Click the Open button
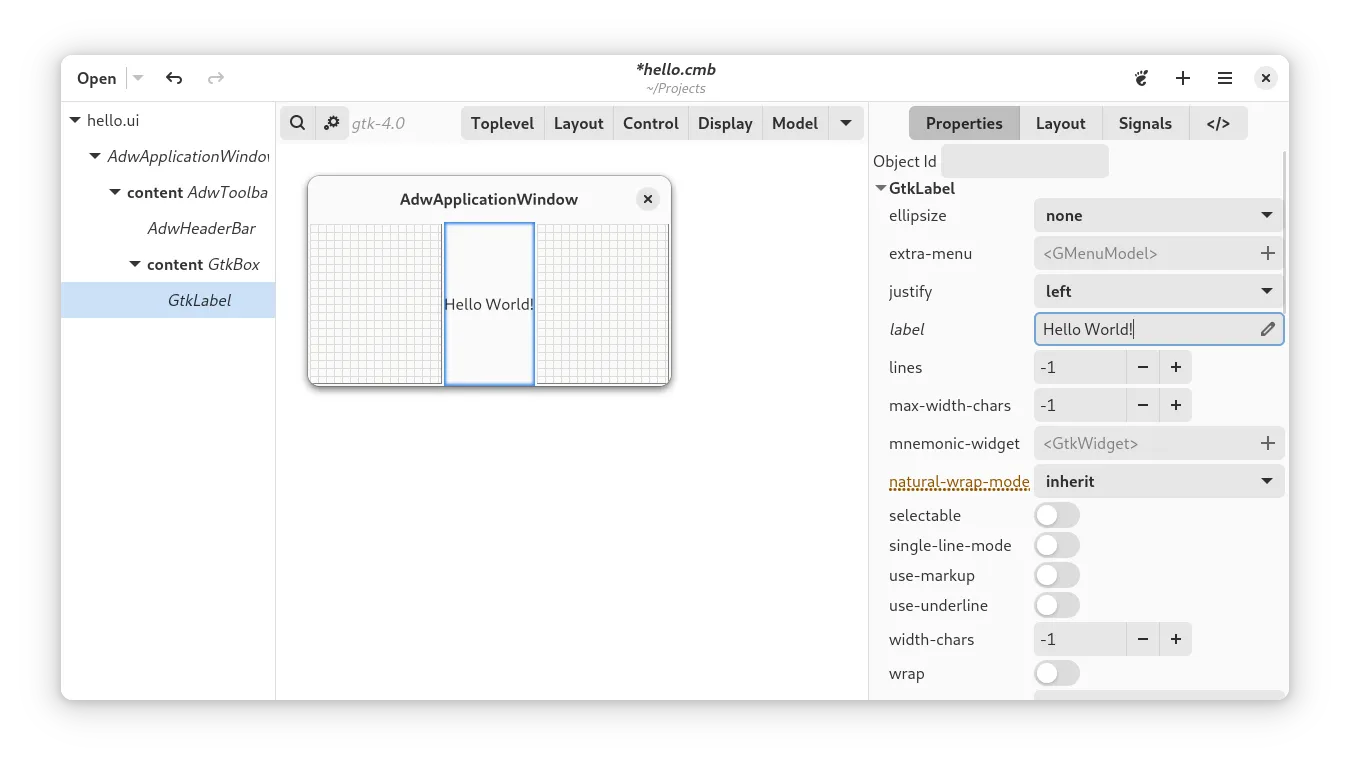1350x767 pixels. click(97, 78)
